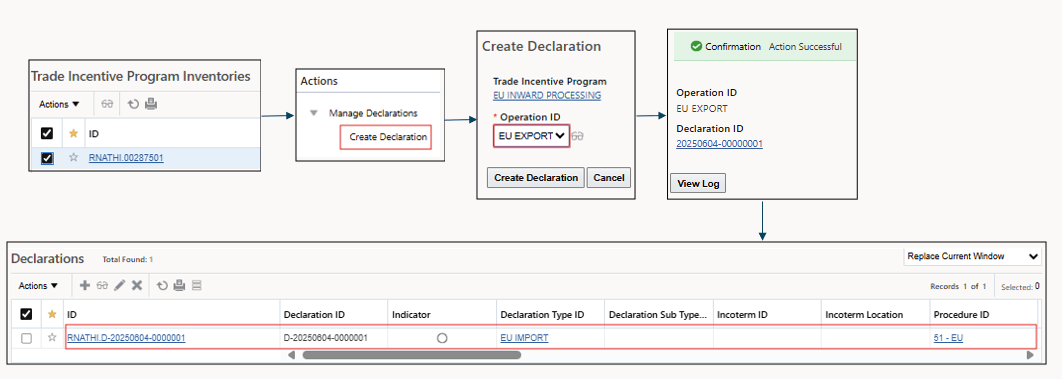Screen dimensions: 1062x379
Task: Click Indicator column header
Action: (x=411, y=315)
